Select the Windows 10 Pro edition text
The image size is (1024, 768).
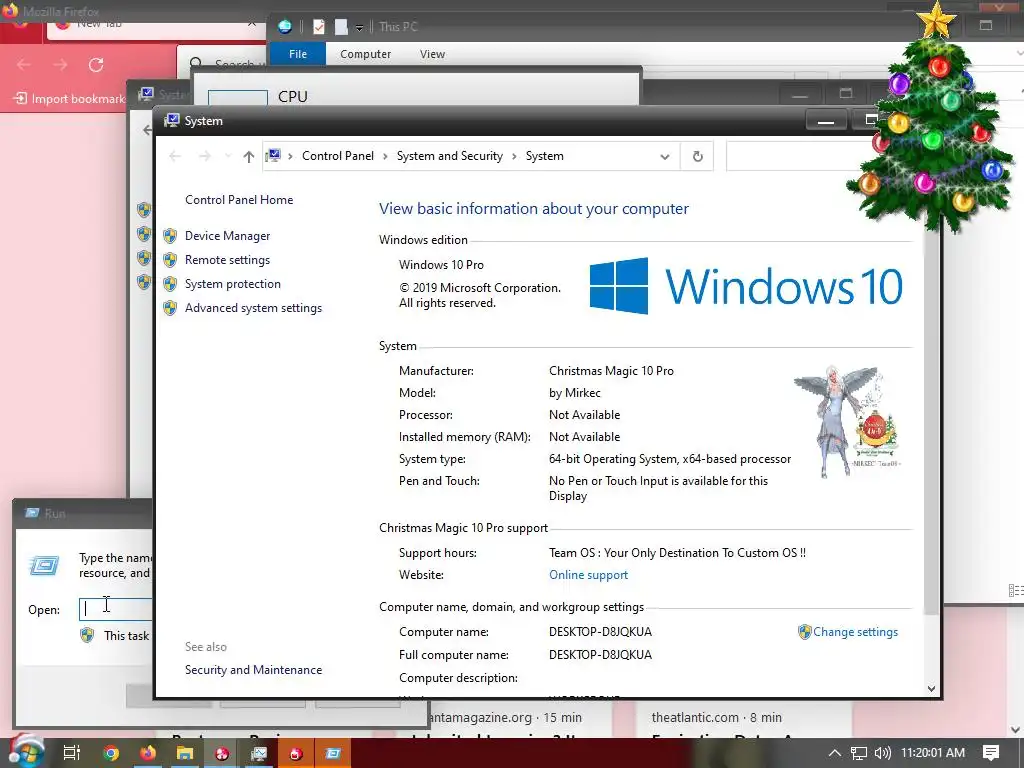pos(441,265)
